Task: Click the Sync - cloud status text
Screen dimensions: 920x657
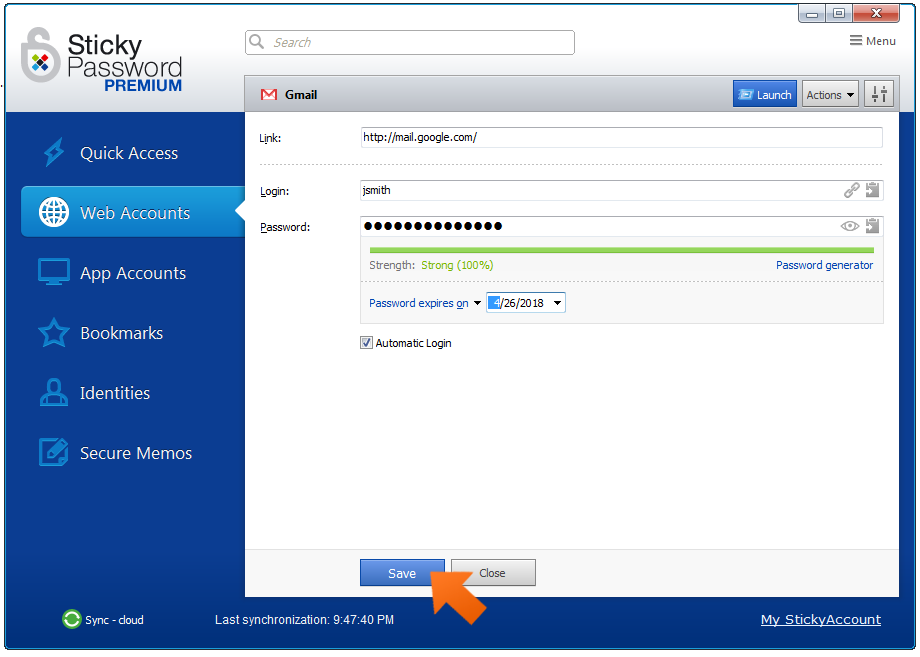Action: [114, 619]
